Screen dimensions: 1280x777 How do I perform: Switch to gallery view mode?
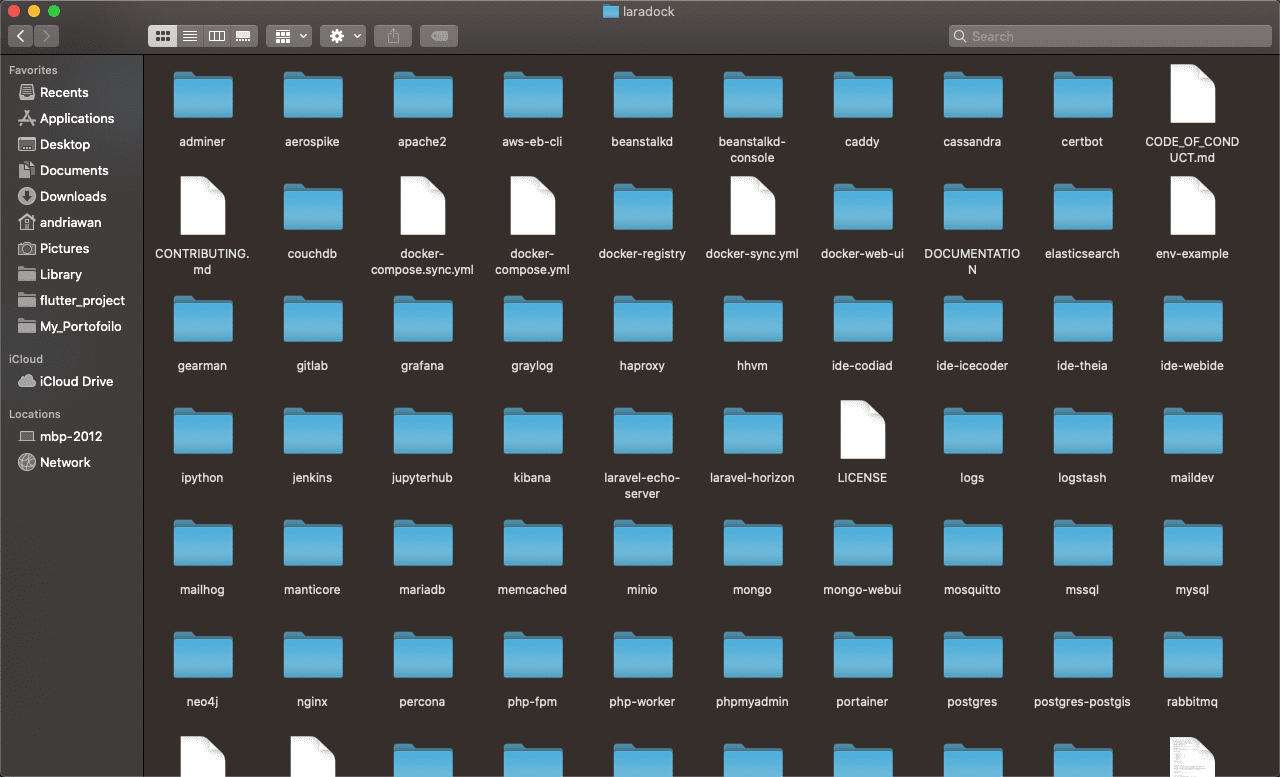(243, 36)
